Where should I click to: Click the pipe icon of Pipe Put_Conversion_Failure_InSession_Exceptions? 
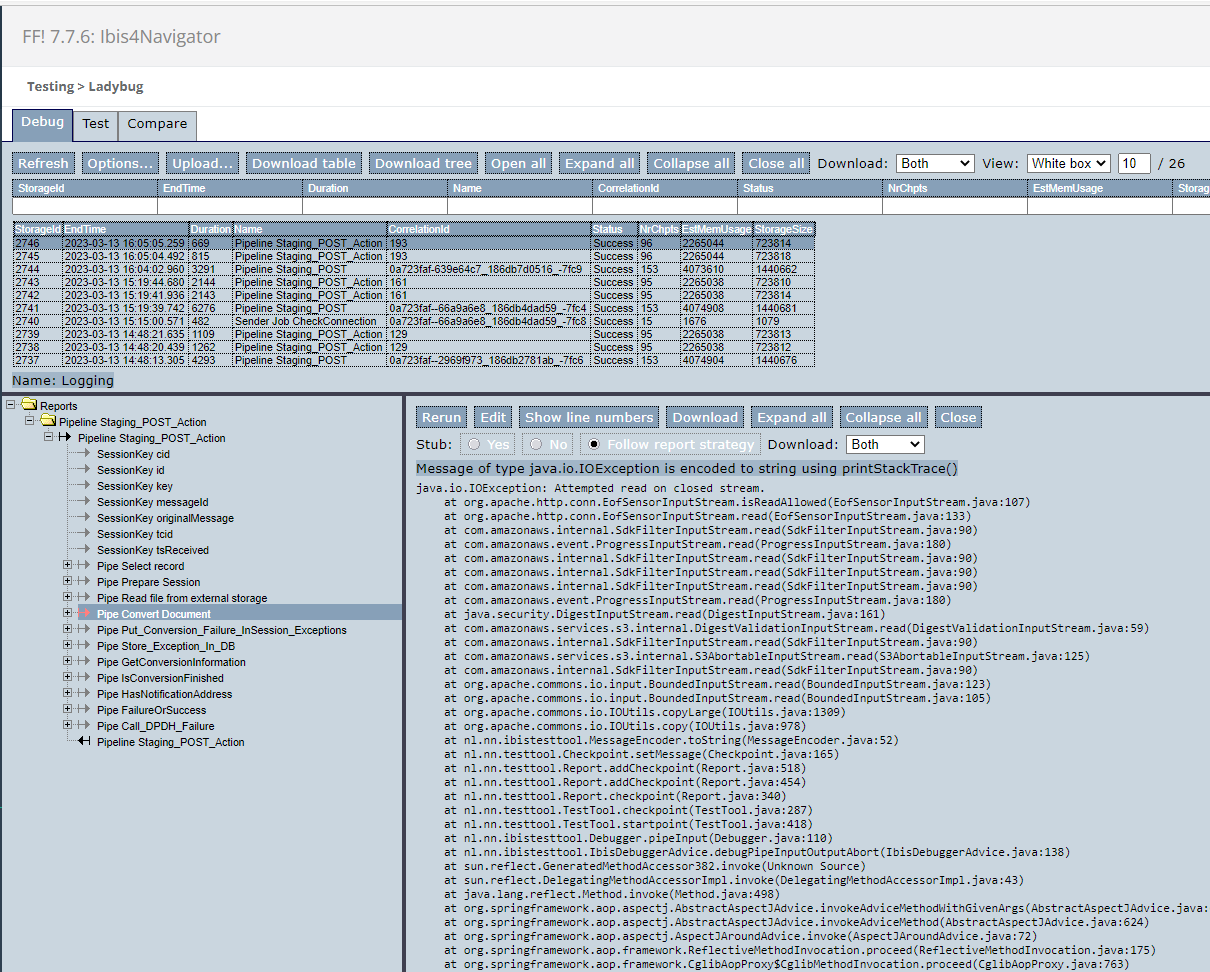84,630
